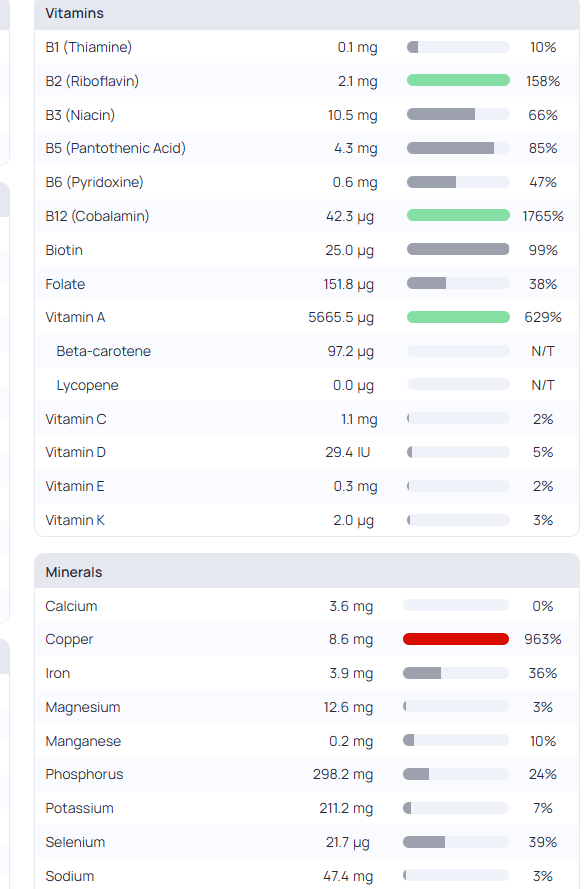588x889 pixels.
Task: Click the B3 (Niacin) progress bar
Action: click(x=458, y=115)
